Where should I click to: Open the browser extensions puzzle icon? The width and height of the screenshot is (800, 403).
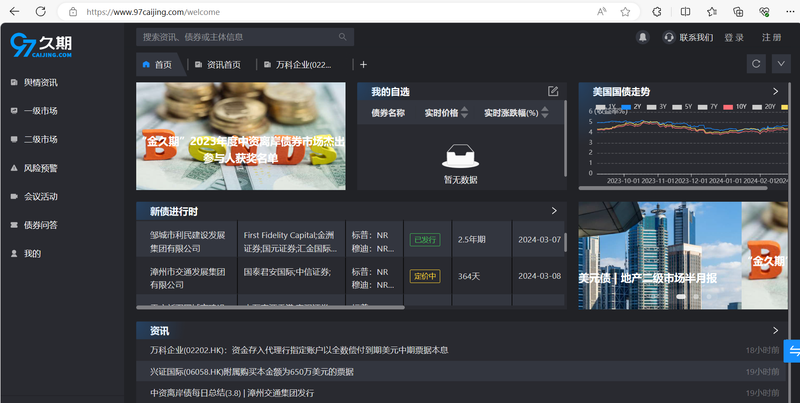click(x=657, y=12)
